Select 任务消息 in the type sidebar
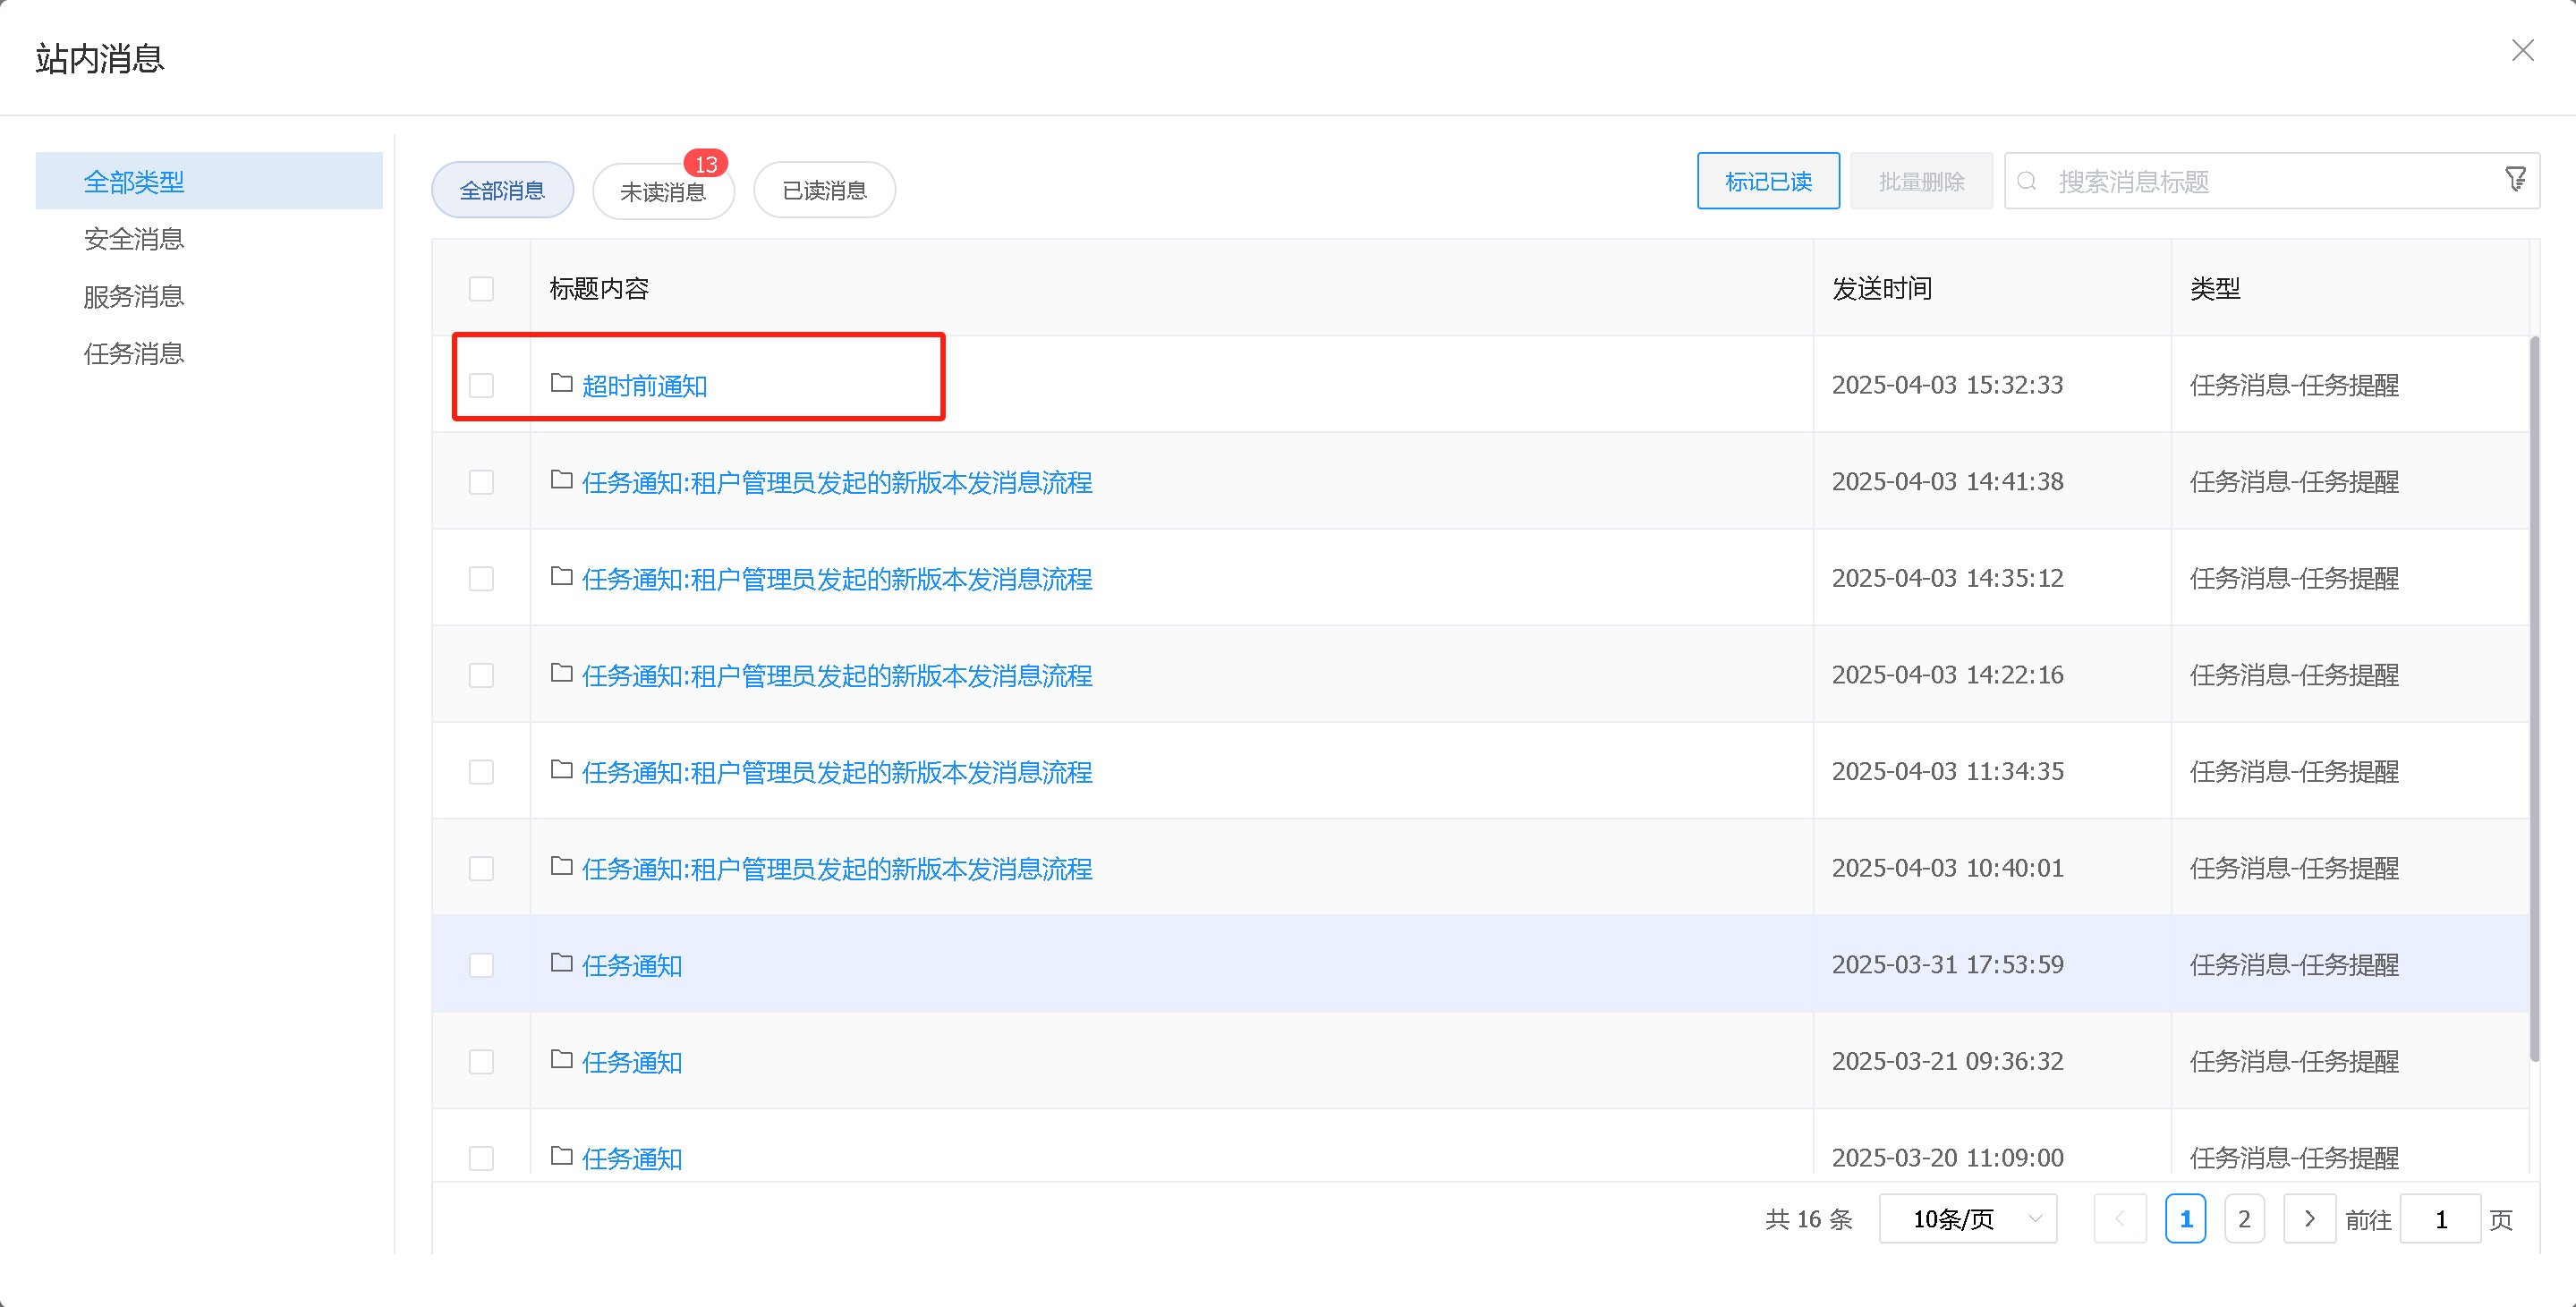 click(x=134, y=353)
